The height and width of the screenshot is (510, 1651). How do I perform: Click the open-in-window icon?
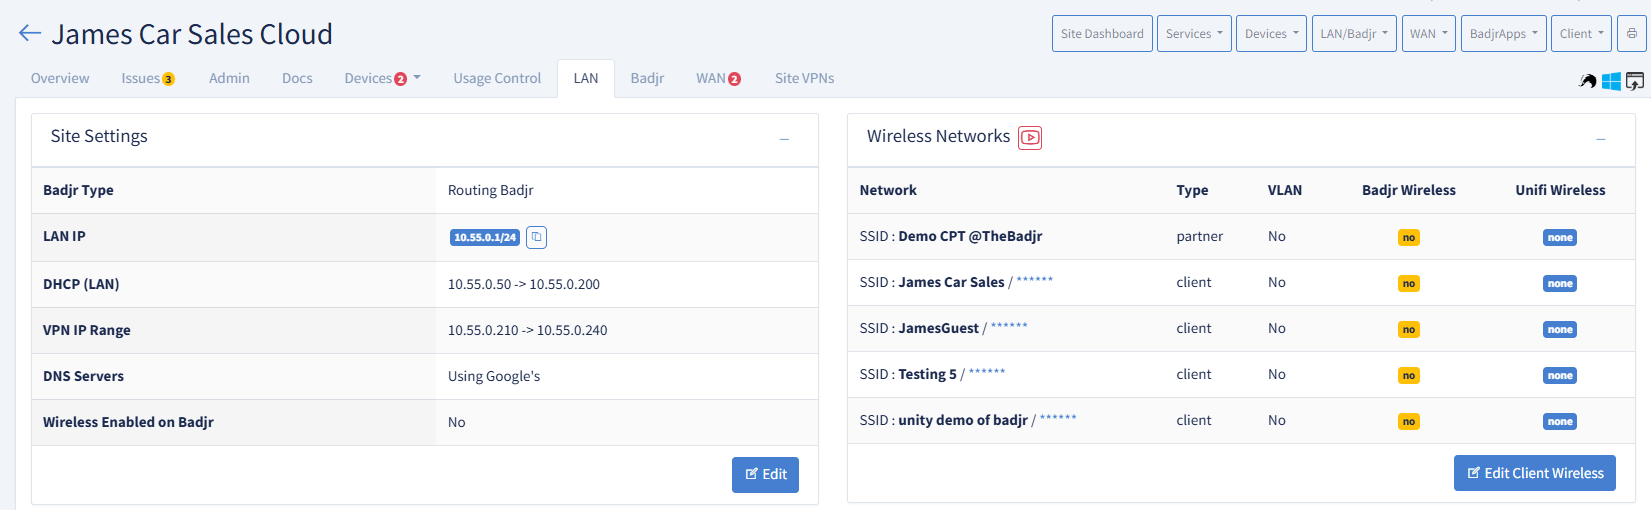(1635, 81)
